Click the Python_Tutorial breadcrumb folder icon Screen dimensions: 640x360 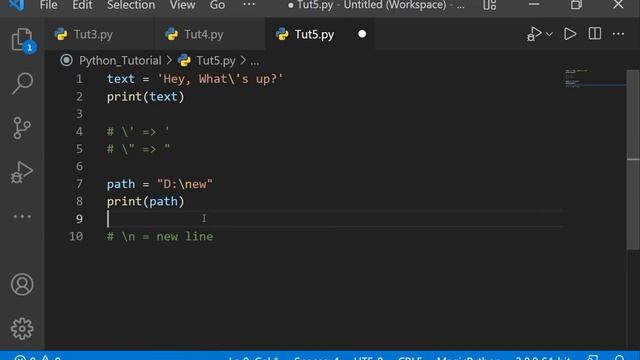click(x=66, y=60)
